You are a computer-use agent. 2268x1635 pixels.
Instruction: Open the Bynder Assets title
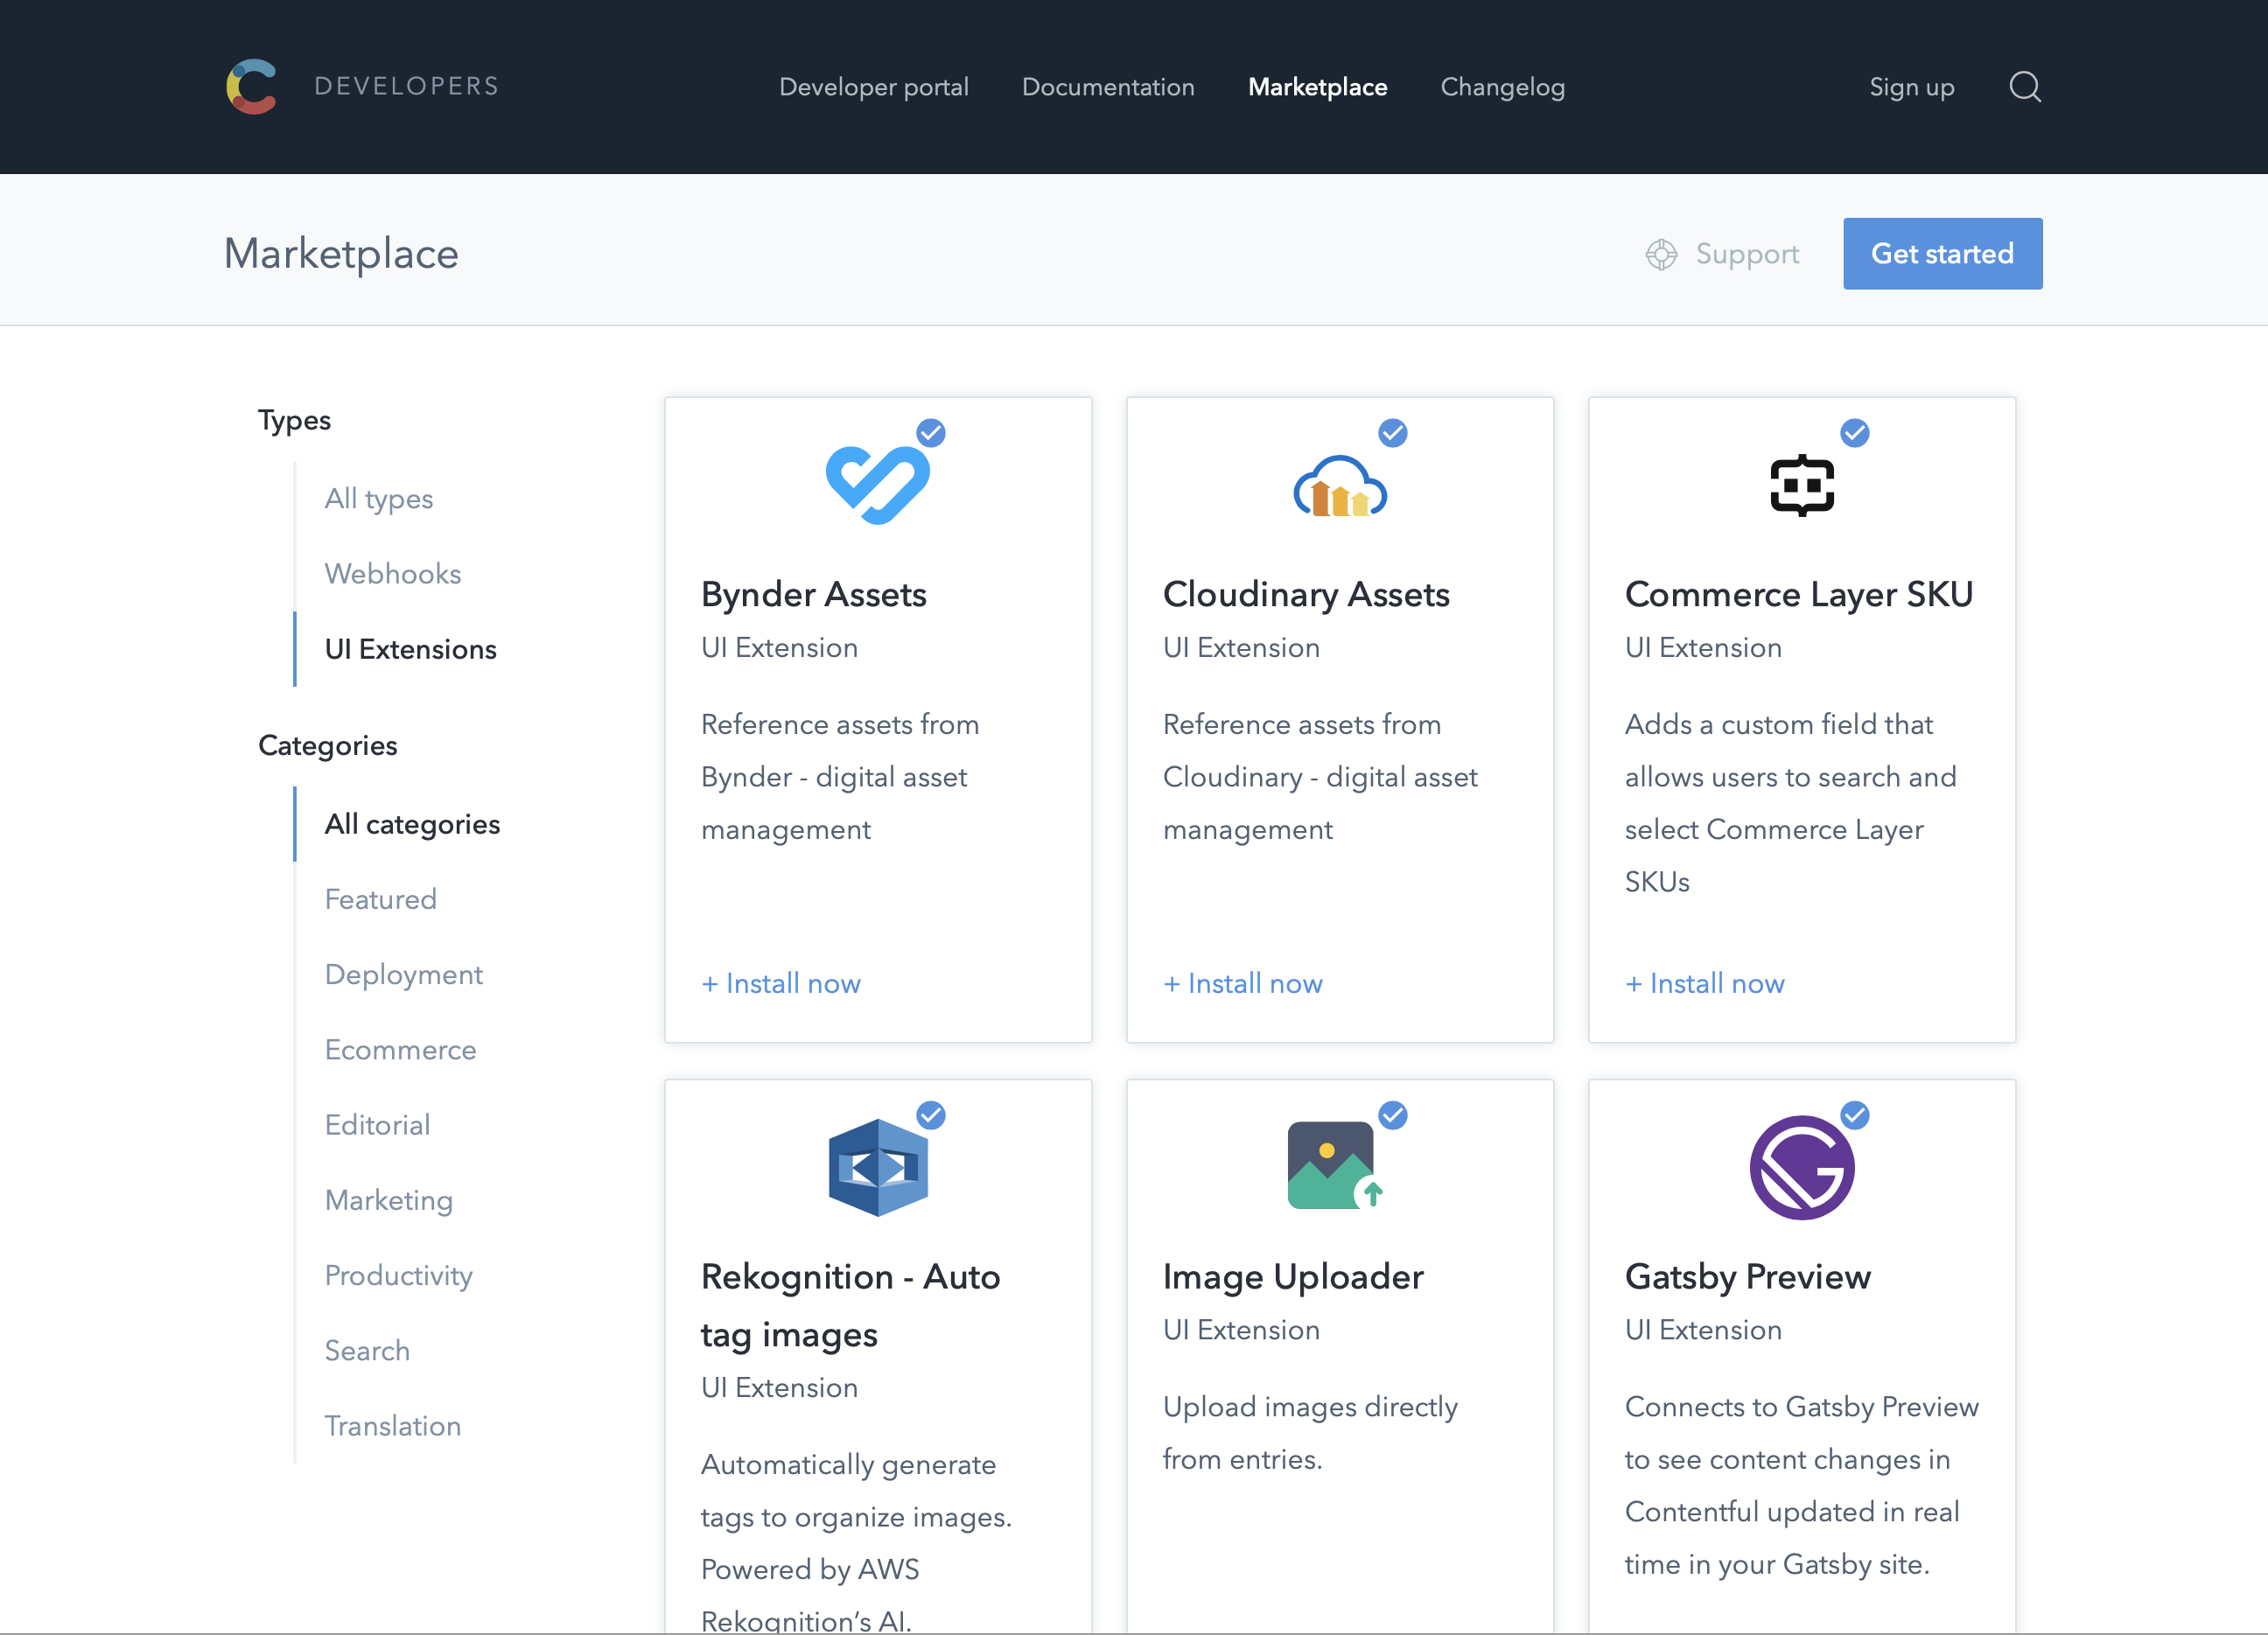click(814, 595)
